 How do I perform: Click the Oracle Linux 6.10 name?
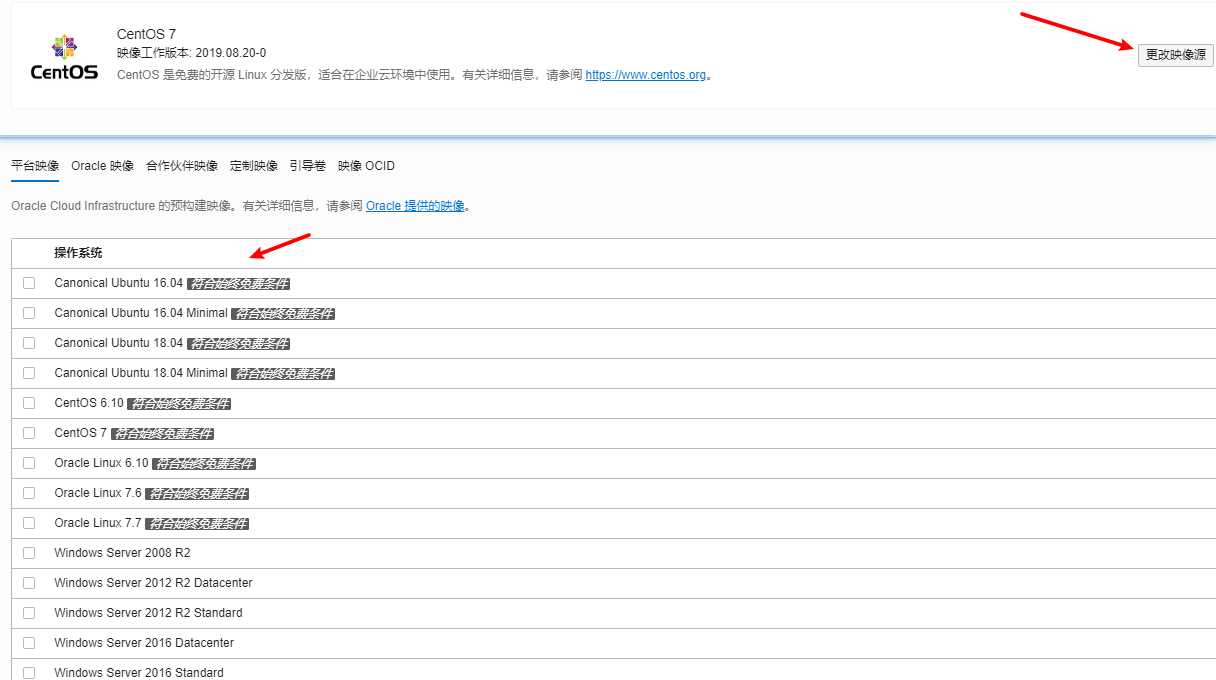point(101,463)
